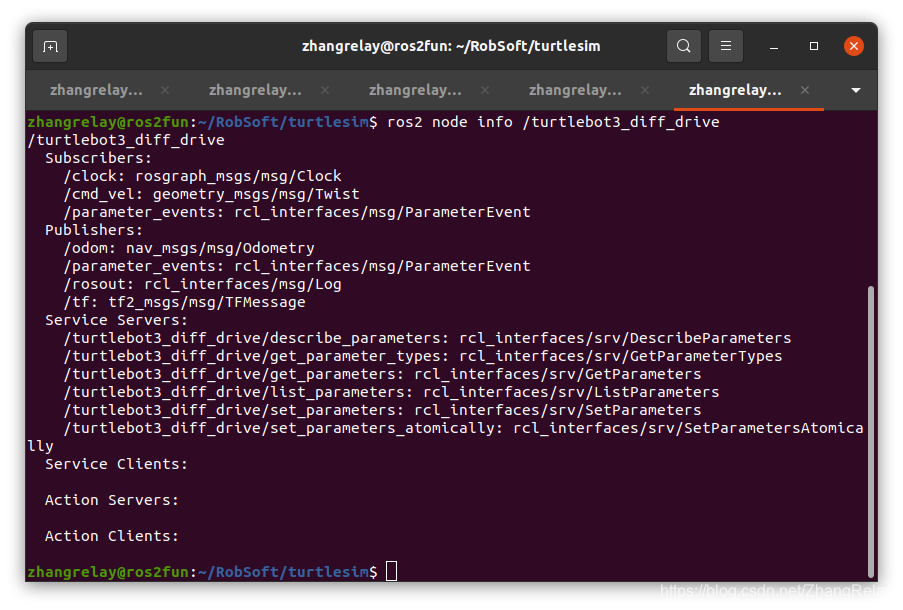Click the 'Service Servers:' heading
This screenshot has width=903, height=610.
[116, 320]
